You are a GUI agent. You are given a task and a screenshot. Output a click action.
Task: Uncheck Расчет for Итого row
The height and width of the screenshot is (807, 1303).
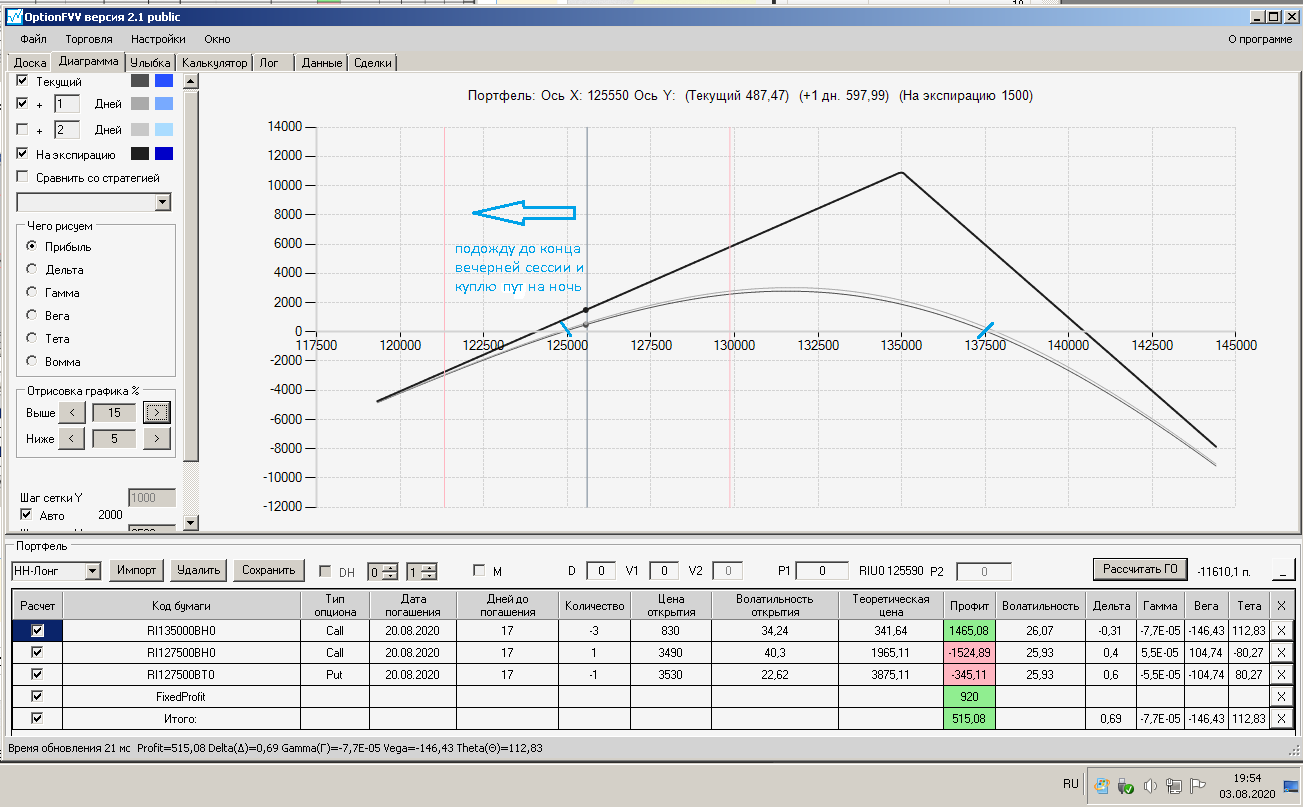coord(38,719)
